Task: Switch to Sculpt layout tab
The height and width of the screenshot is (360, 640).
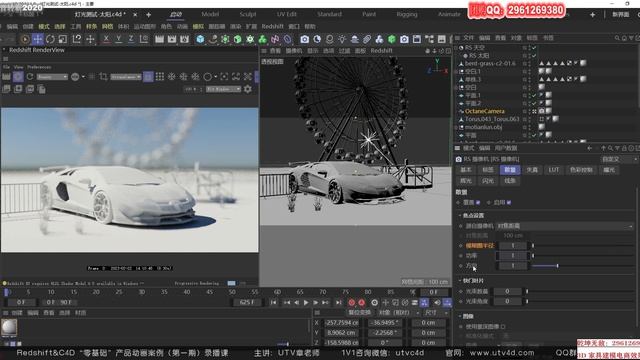Action: tap(248, 14)
